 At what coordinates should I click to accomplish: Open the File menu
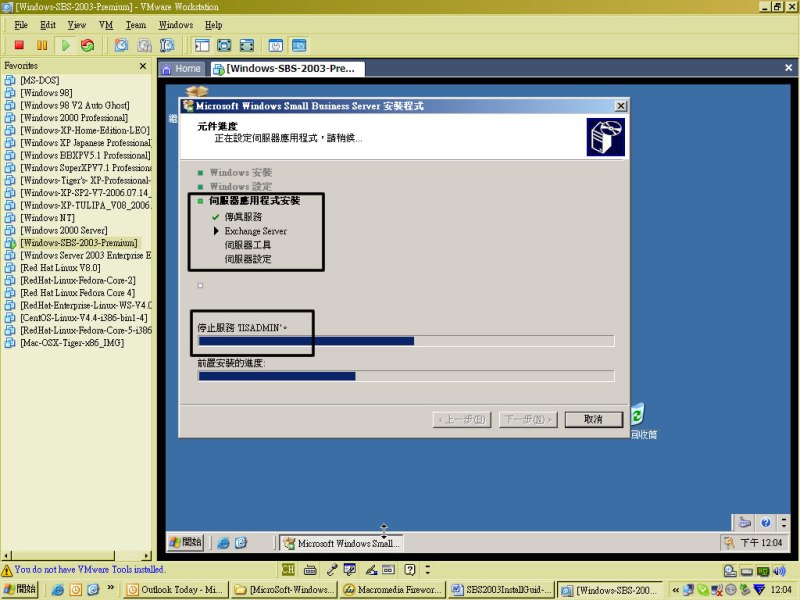pos(21,25)
